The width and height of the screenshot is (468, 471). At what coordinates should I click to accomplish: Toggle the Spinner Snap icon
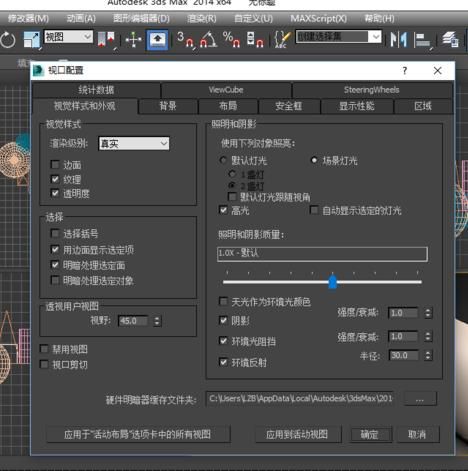pyautogui.click(x=255, y=40)
